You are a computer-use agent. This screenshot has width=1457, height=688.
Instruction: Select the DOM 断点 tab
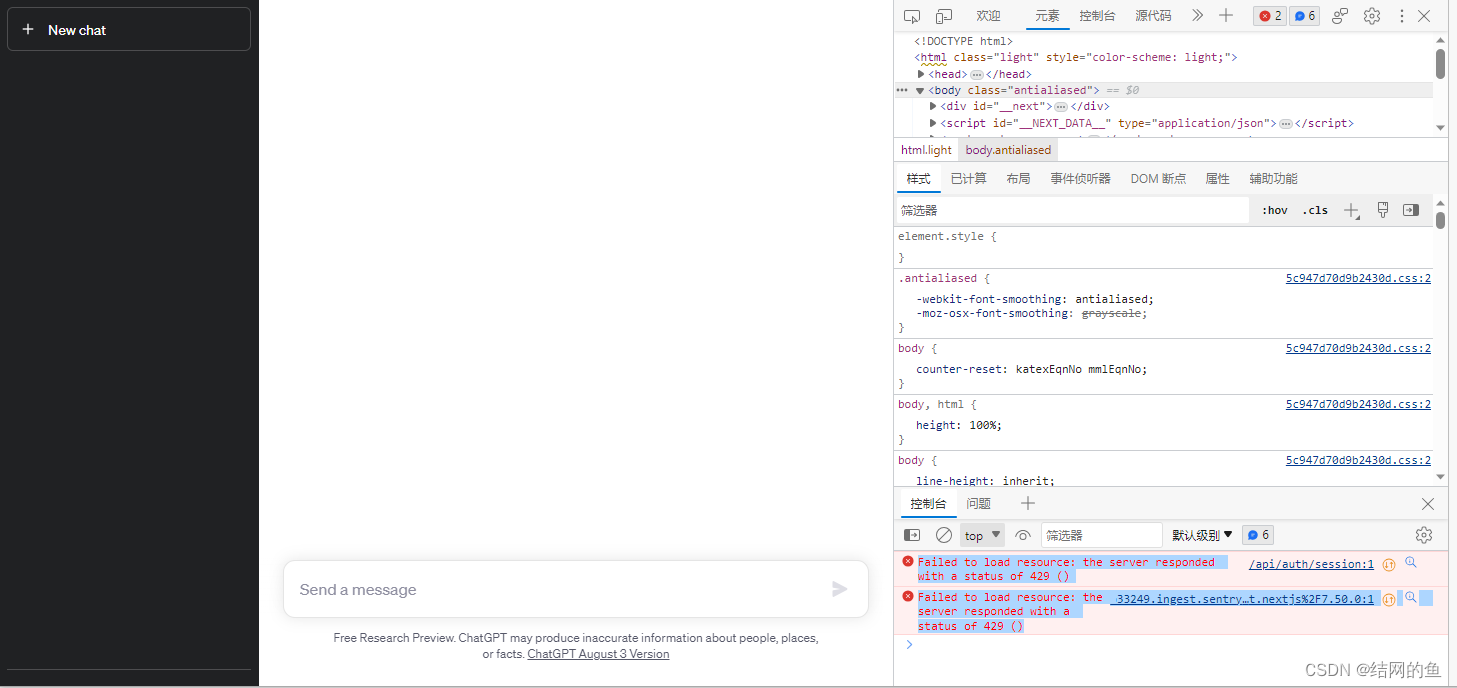coord(1158,179)
